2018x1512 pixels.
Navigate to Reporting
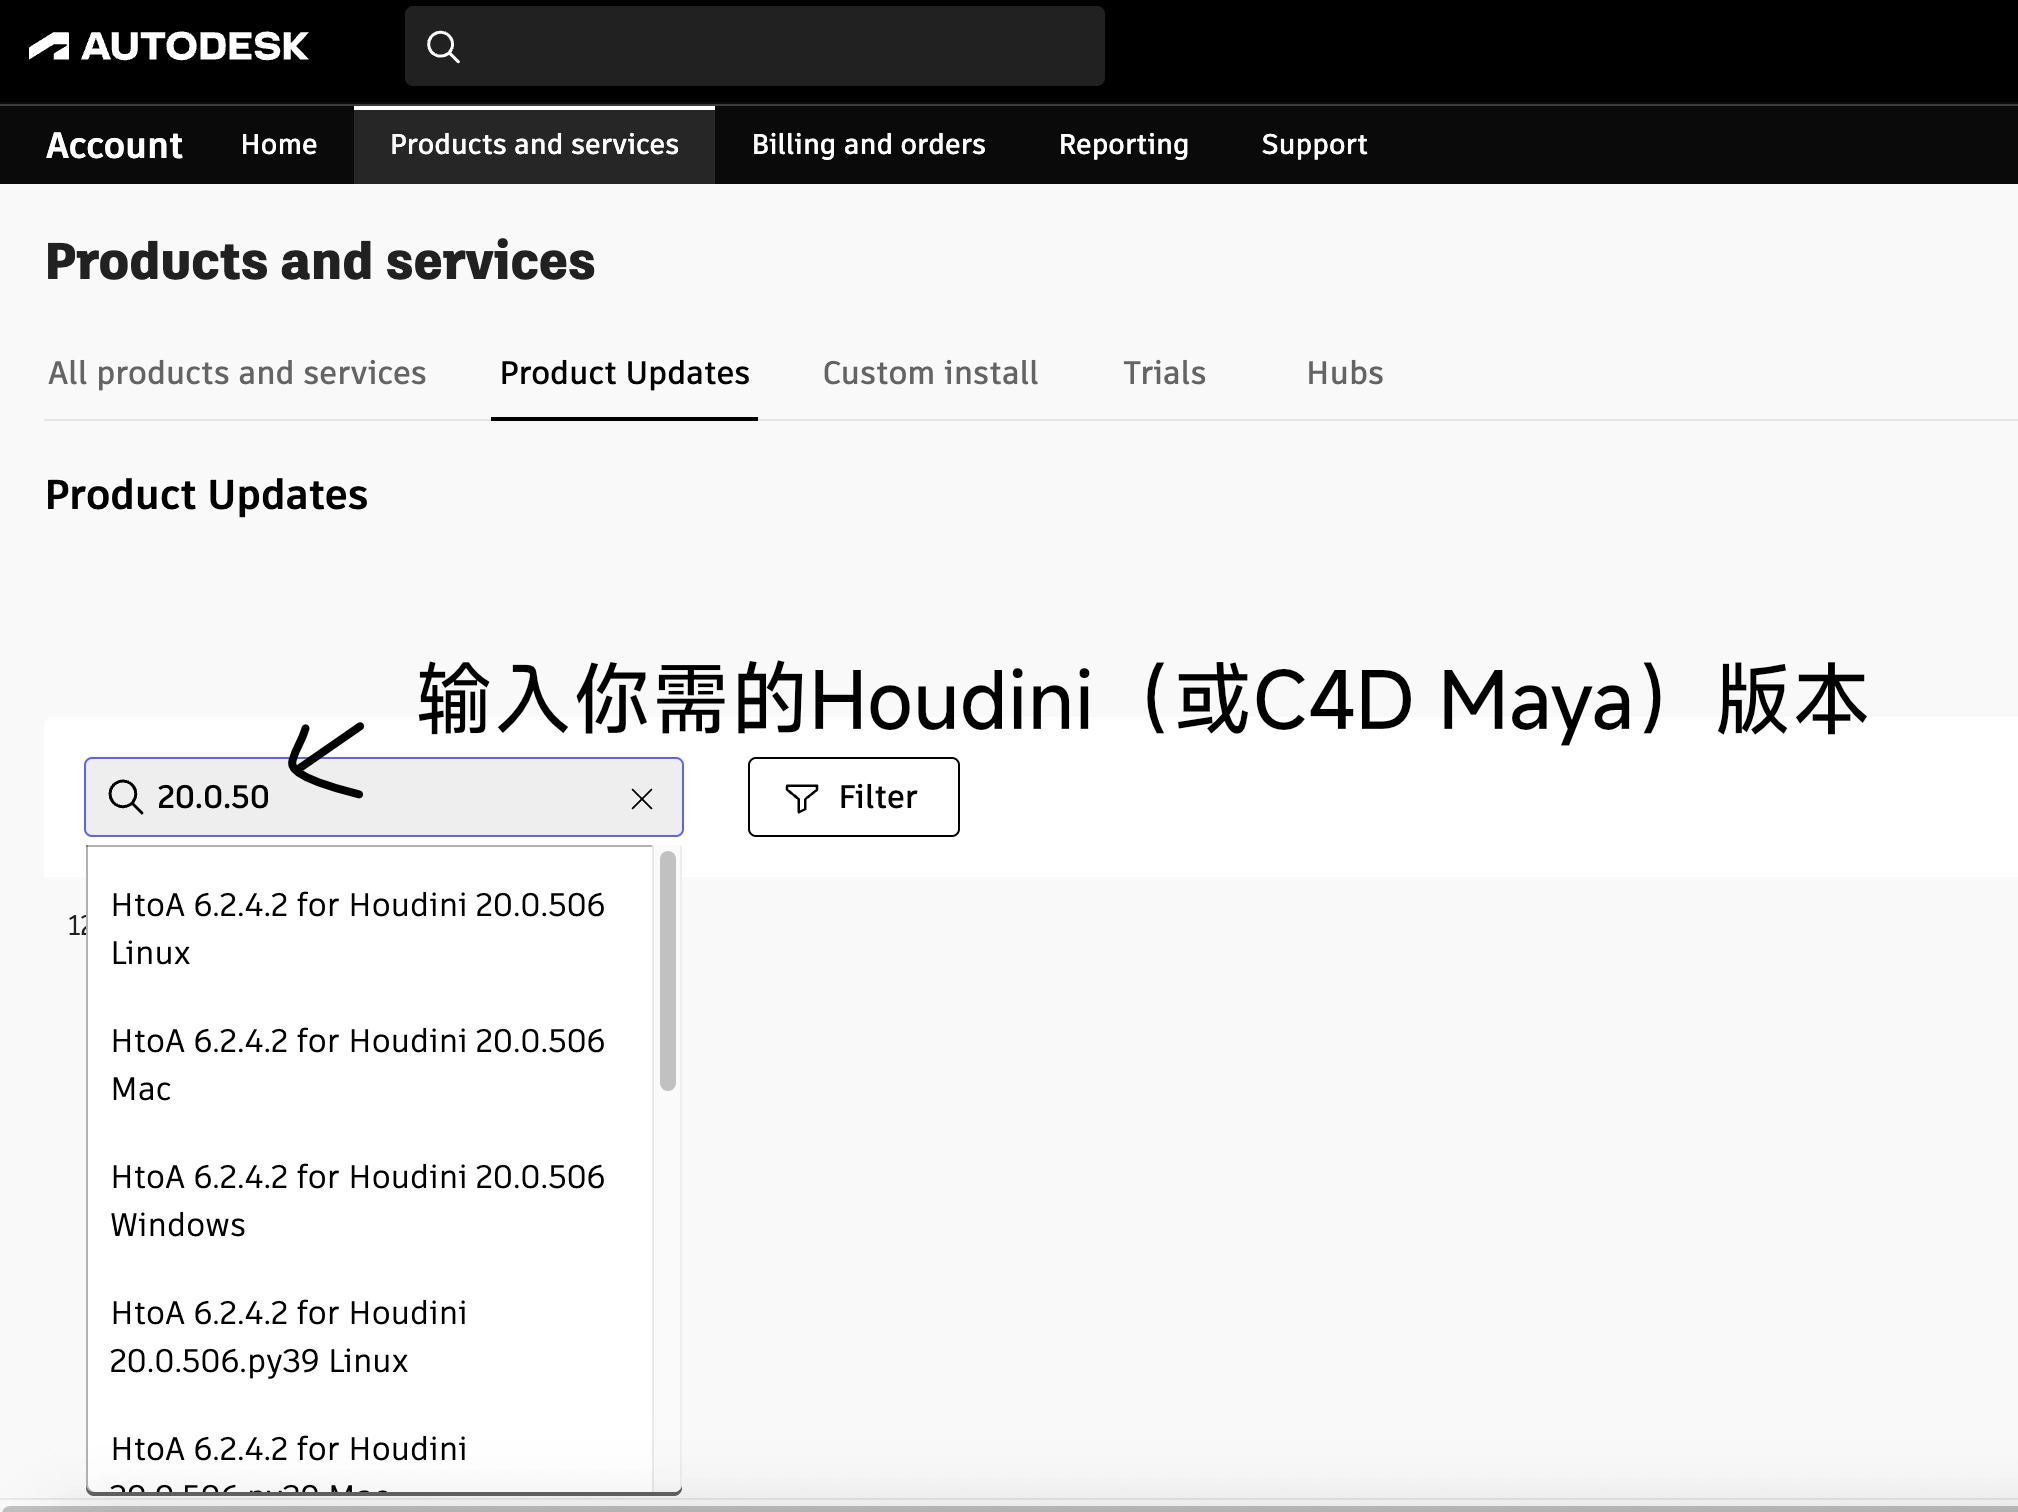click(1123, 144)
